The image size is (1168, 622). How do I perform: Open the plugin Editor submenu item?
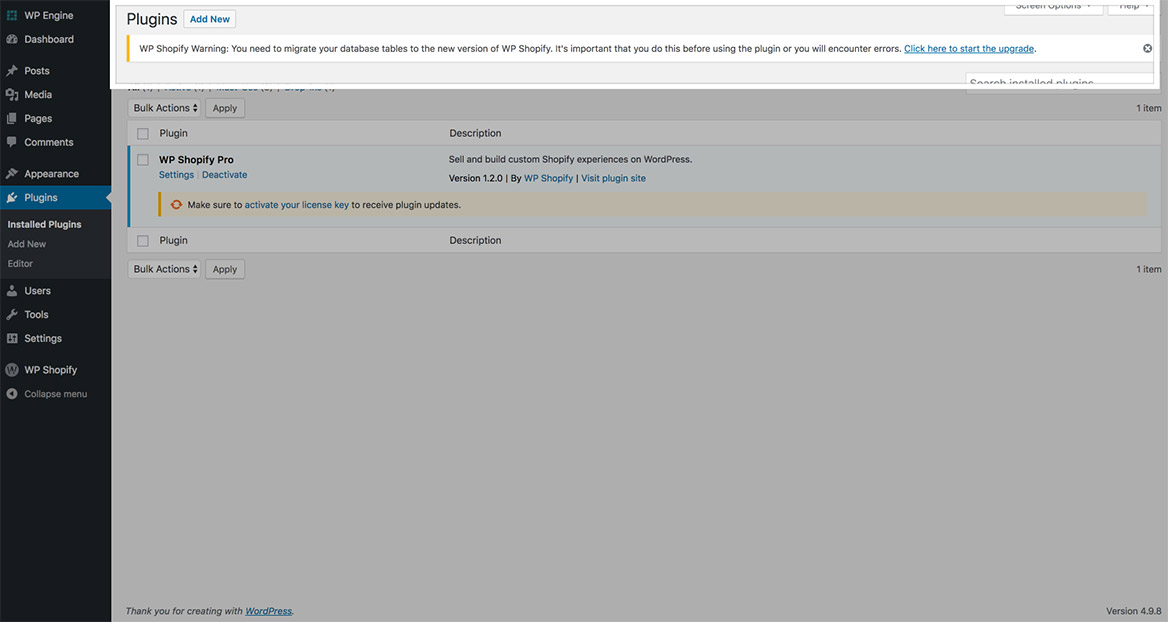(20, 264)
